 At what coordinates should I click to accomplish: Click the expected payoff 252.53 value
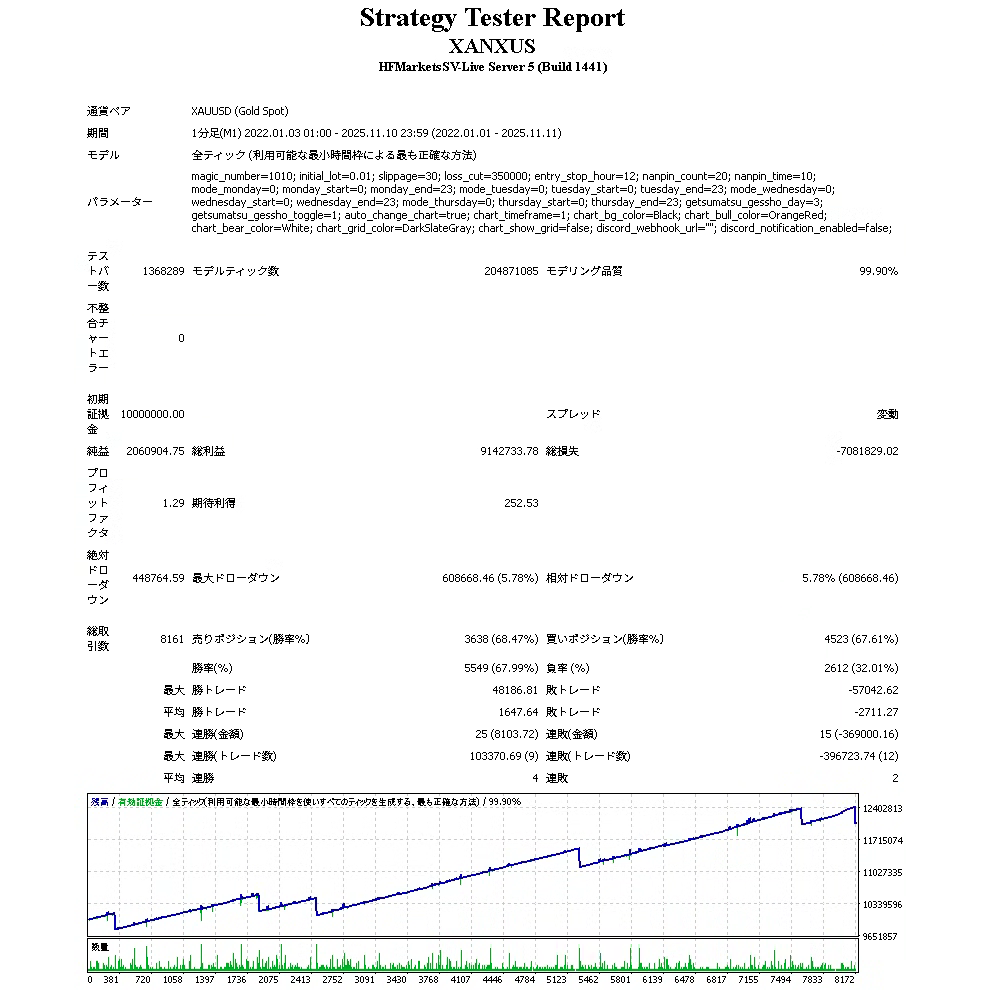click(521, 503)
